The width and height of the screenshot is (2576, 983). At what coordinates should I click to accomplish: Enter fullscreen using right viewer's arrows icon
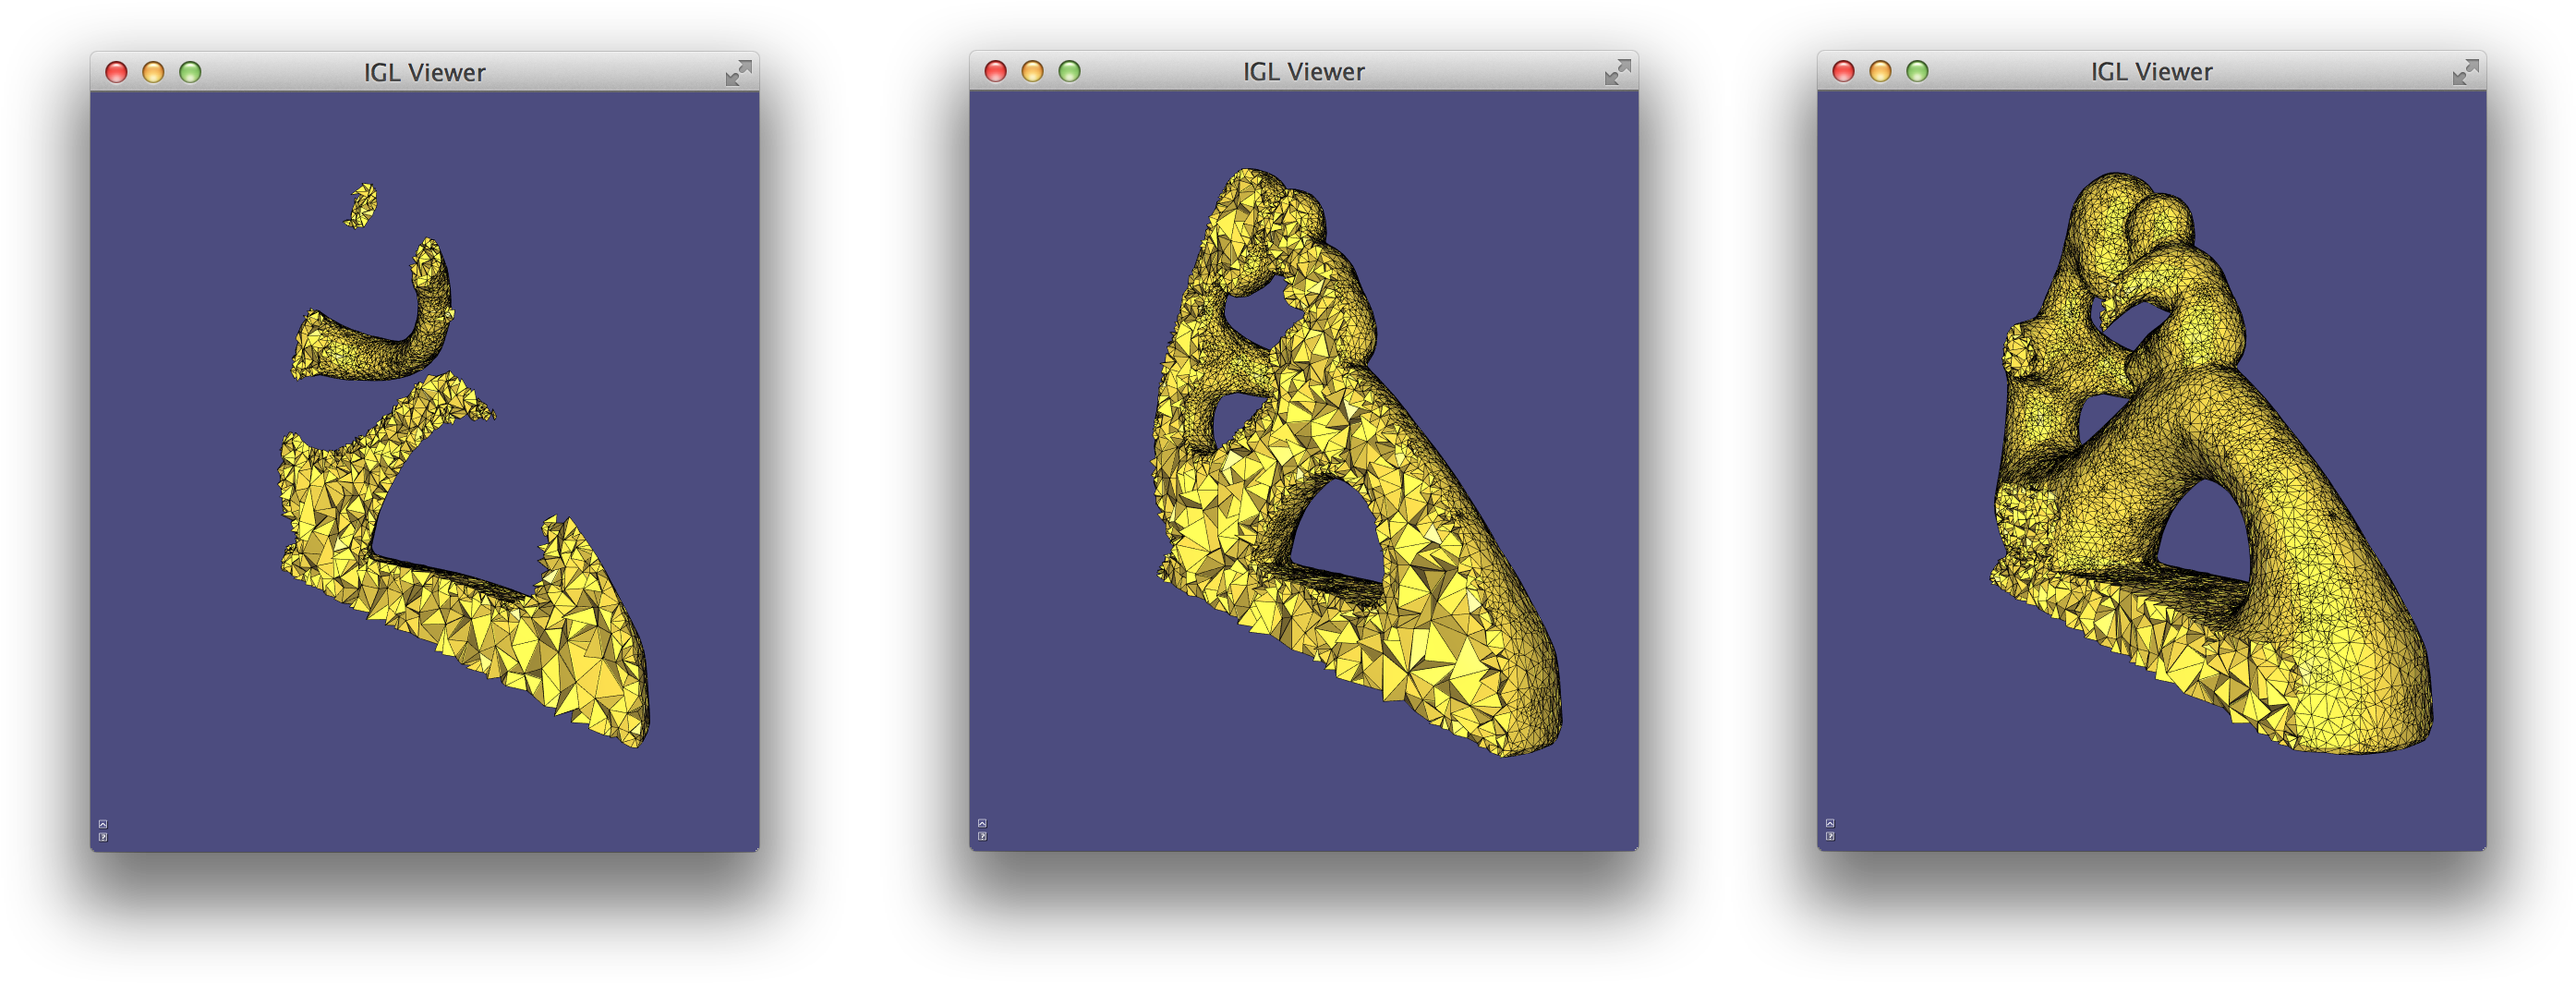pyautogui.click(x=2465, y=72)
